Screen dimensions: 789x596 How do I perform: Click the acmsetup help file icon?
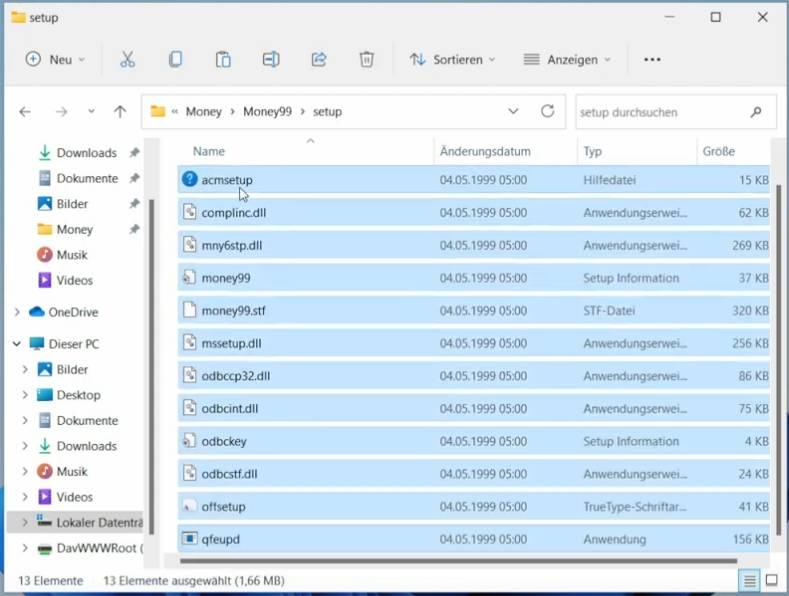coord(190,179)
